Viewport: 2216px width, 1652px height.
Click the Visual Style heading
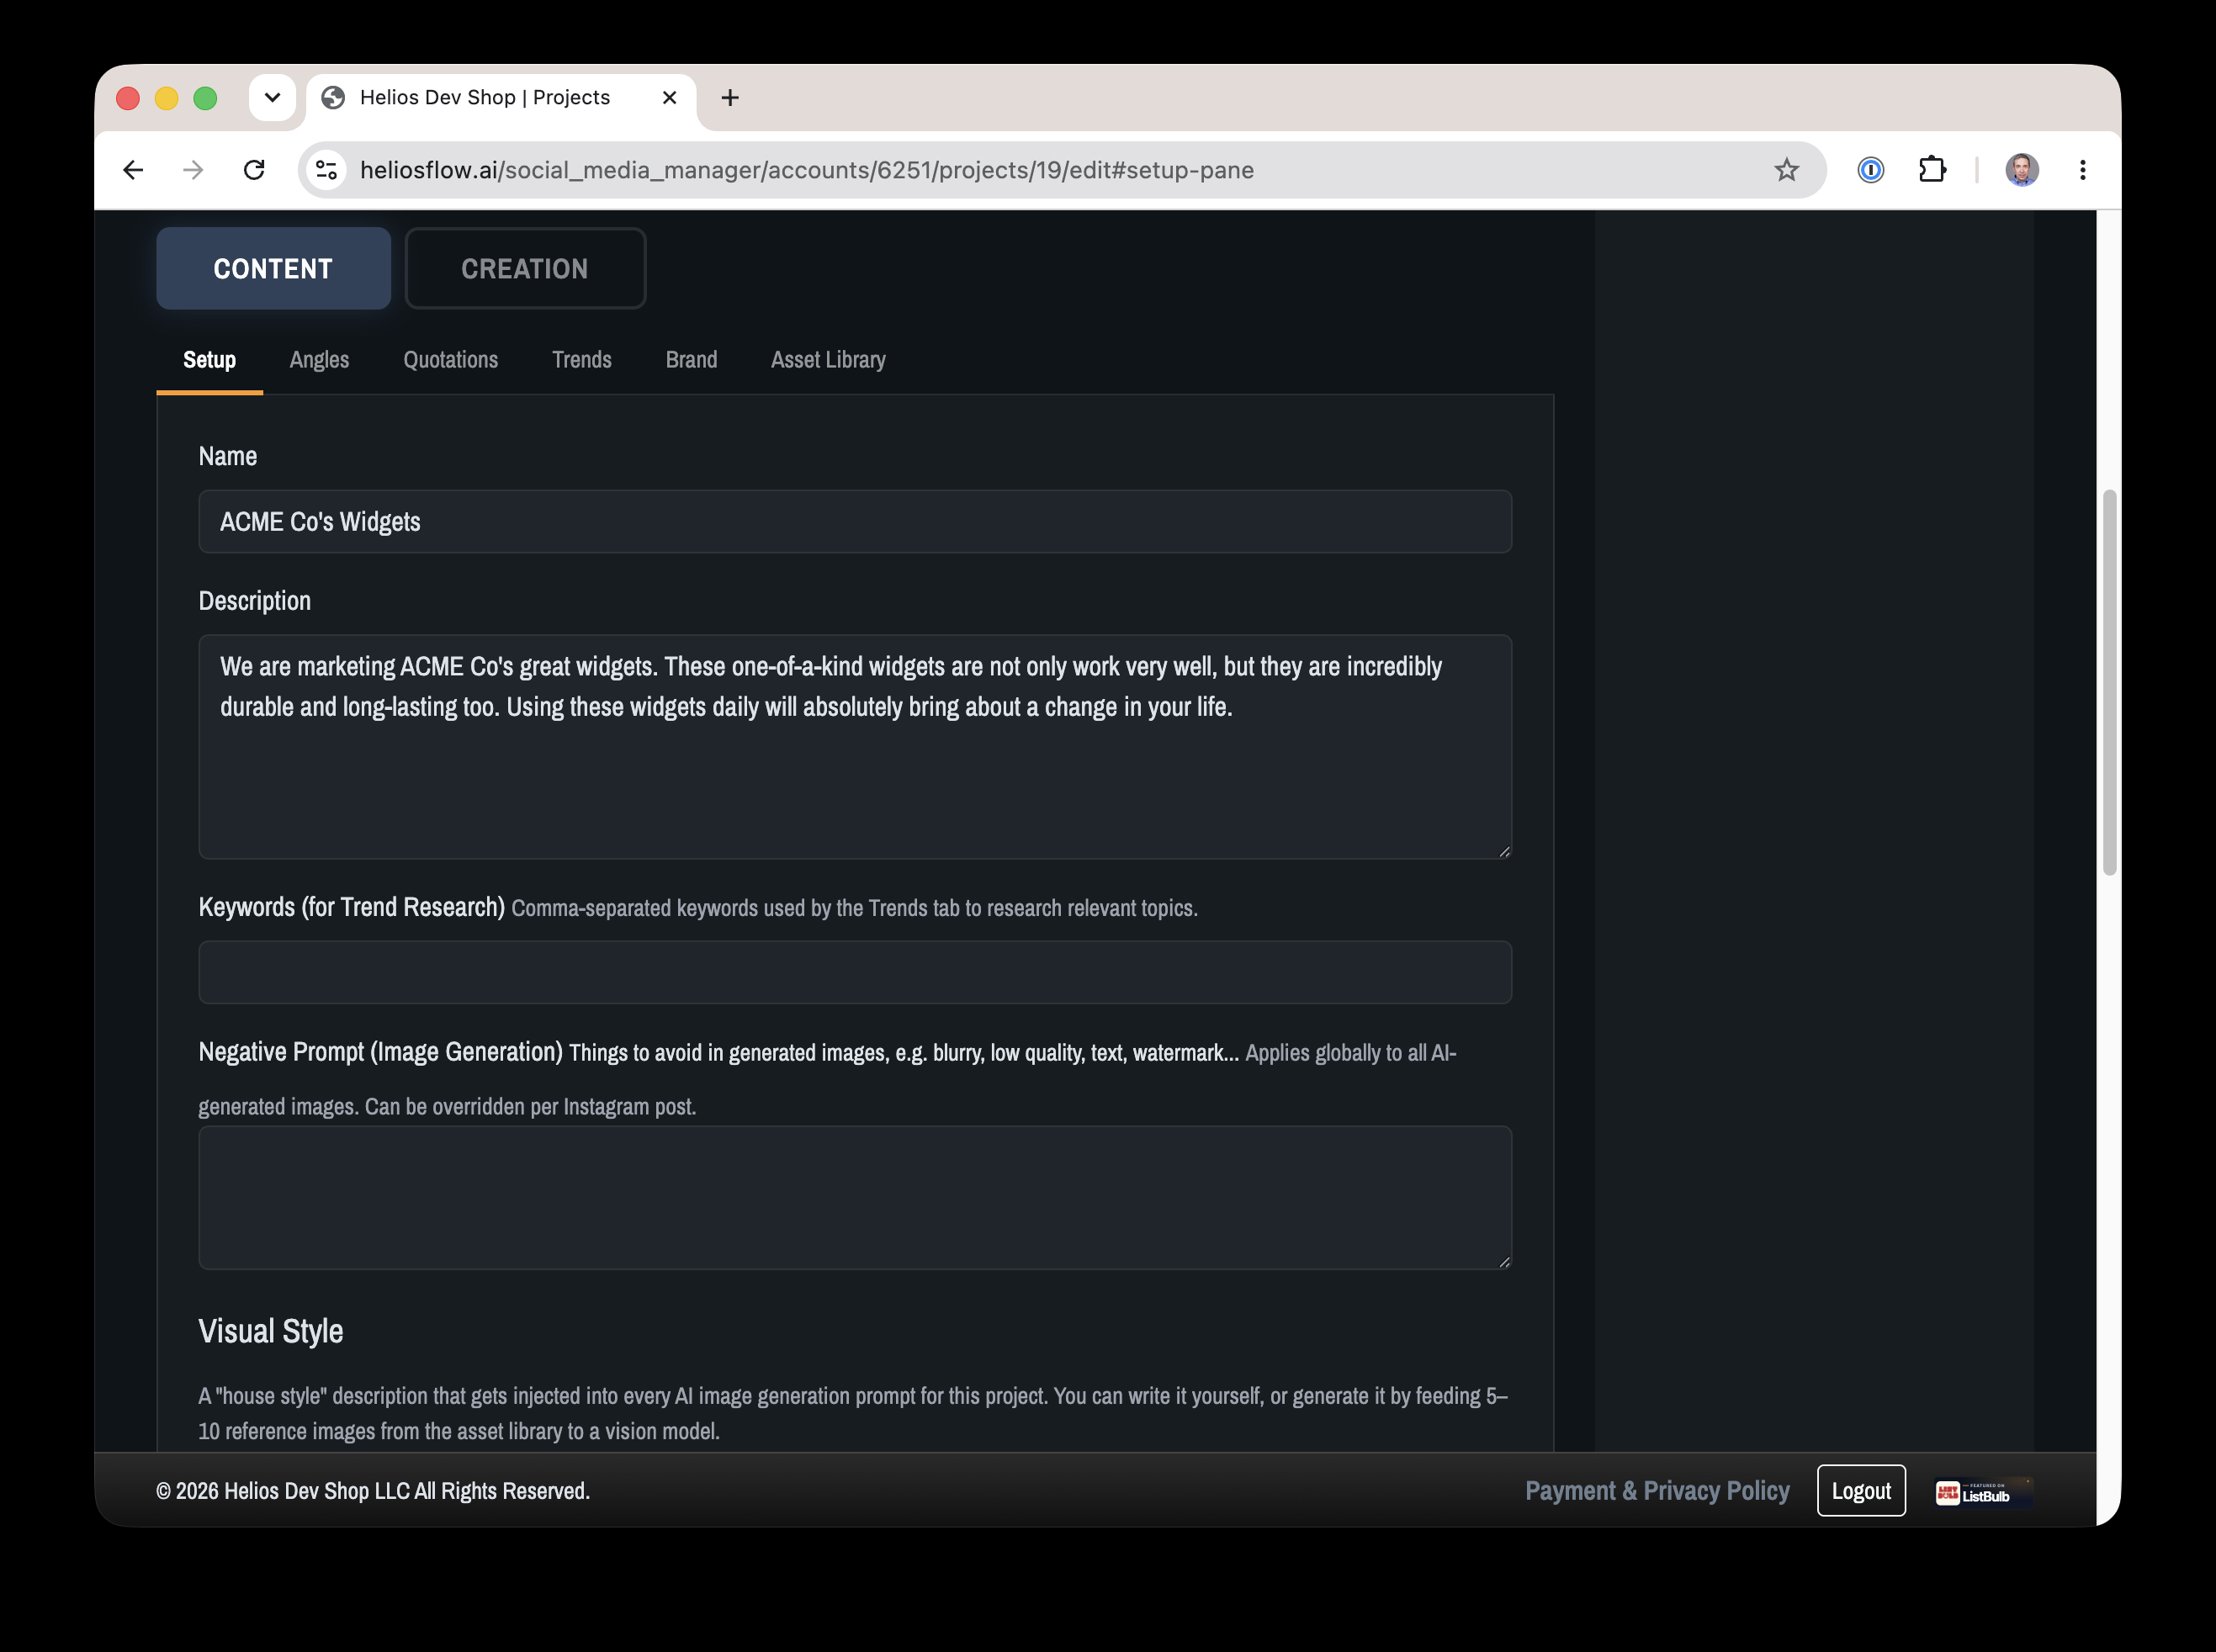[x=271, y=1332]
